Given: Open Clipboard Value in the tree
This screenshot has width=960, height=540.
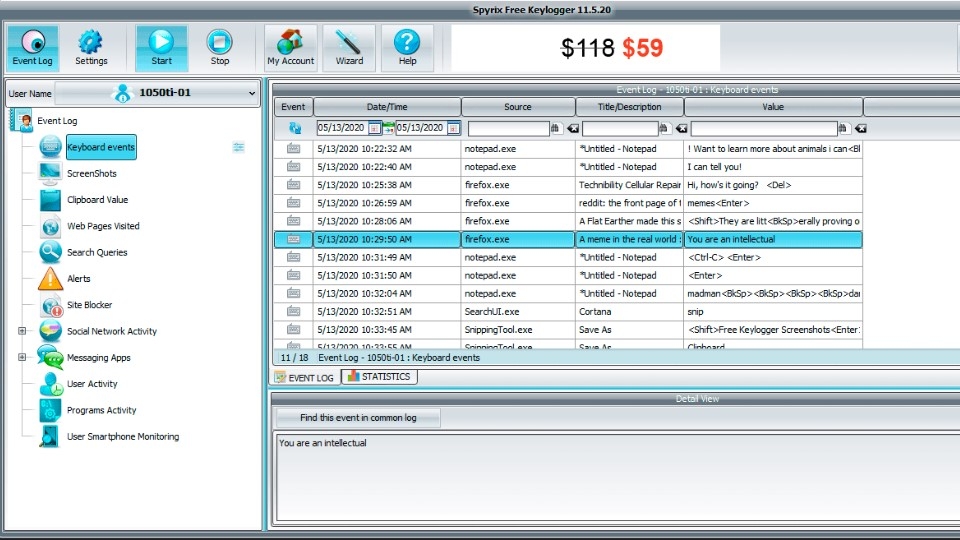Looking at the screenshot, I should pyautogui.click(x=97, y=200).
